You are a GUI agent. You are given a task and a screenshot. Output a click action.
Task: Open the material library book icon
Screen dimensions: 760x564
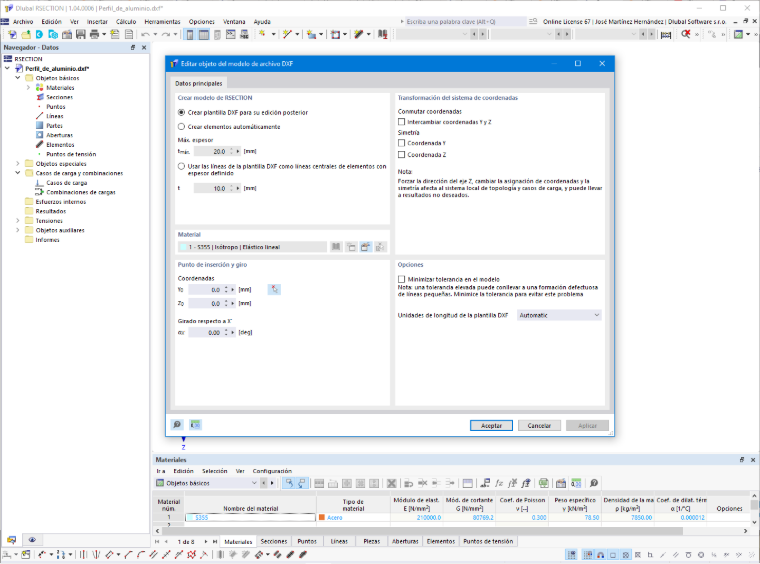point(336,247)
